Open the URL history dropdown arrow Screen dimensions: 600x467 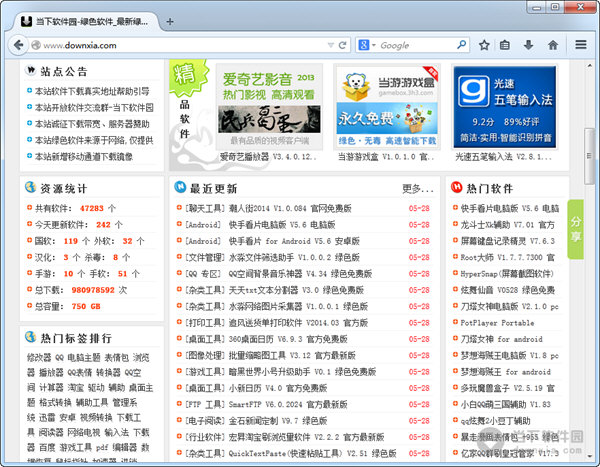point(331,45)
